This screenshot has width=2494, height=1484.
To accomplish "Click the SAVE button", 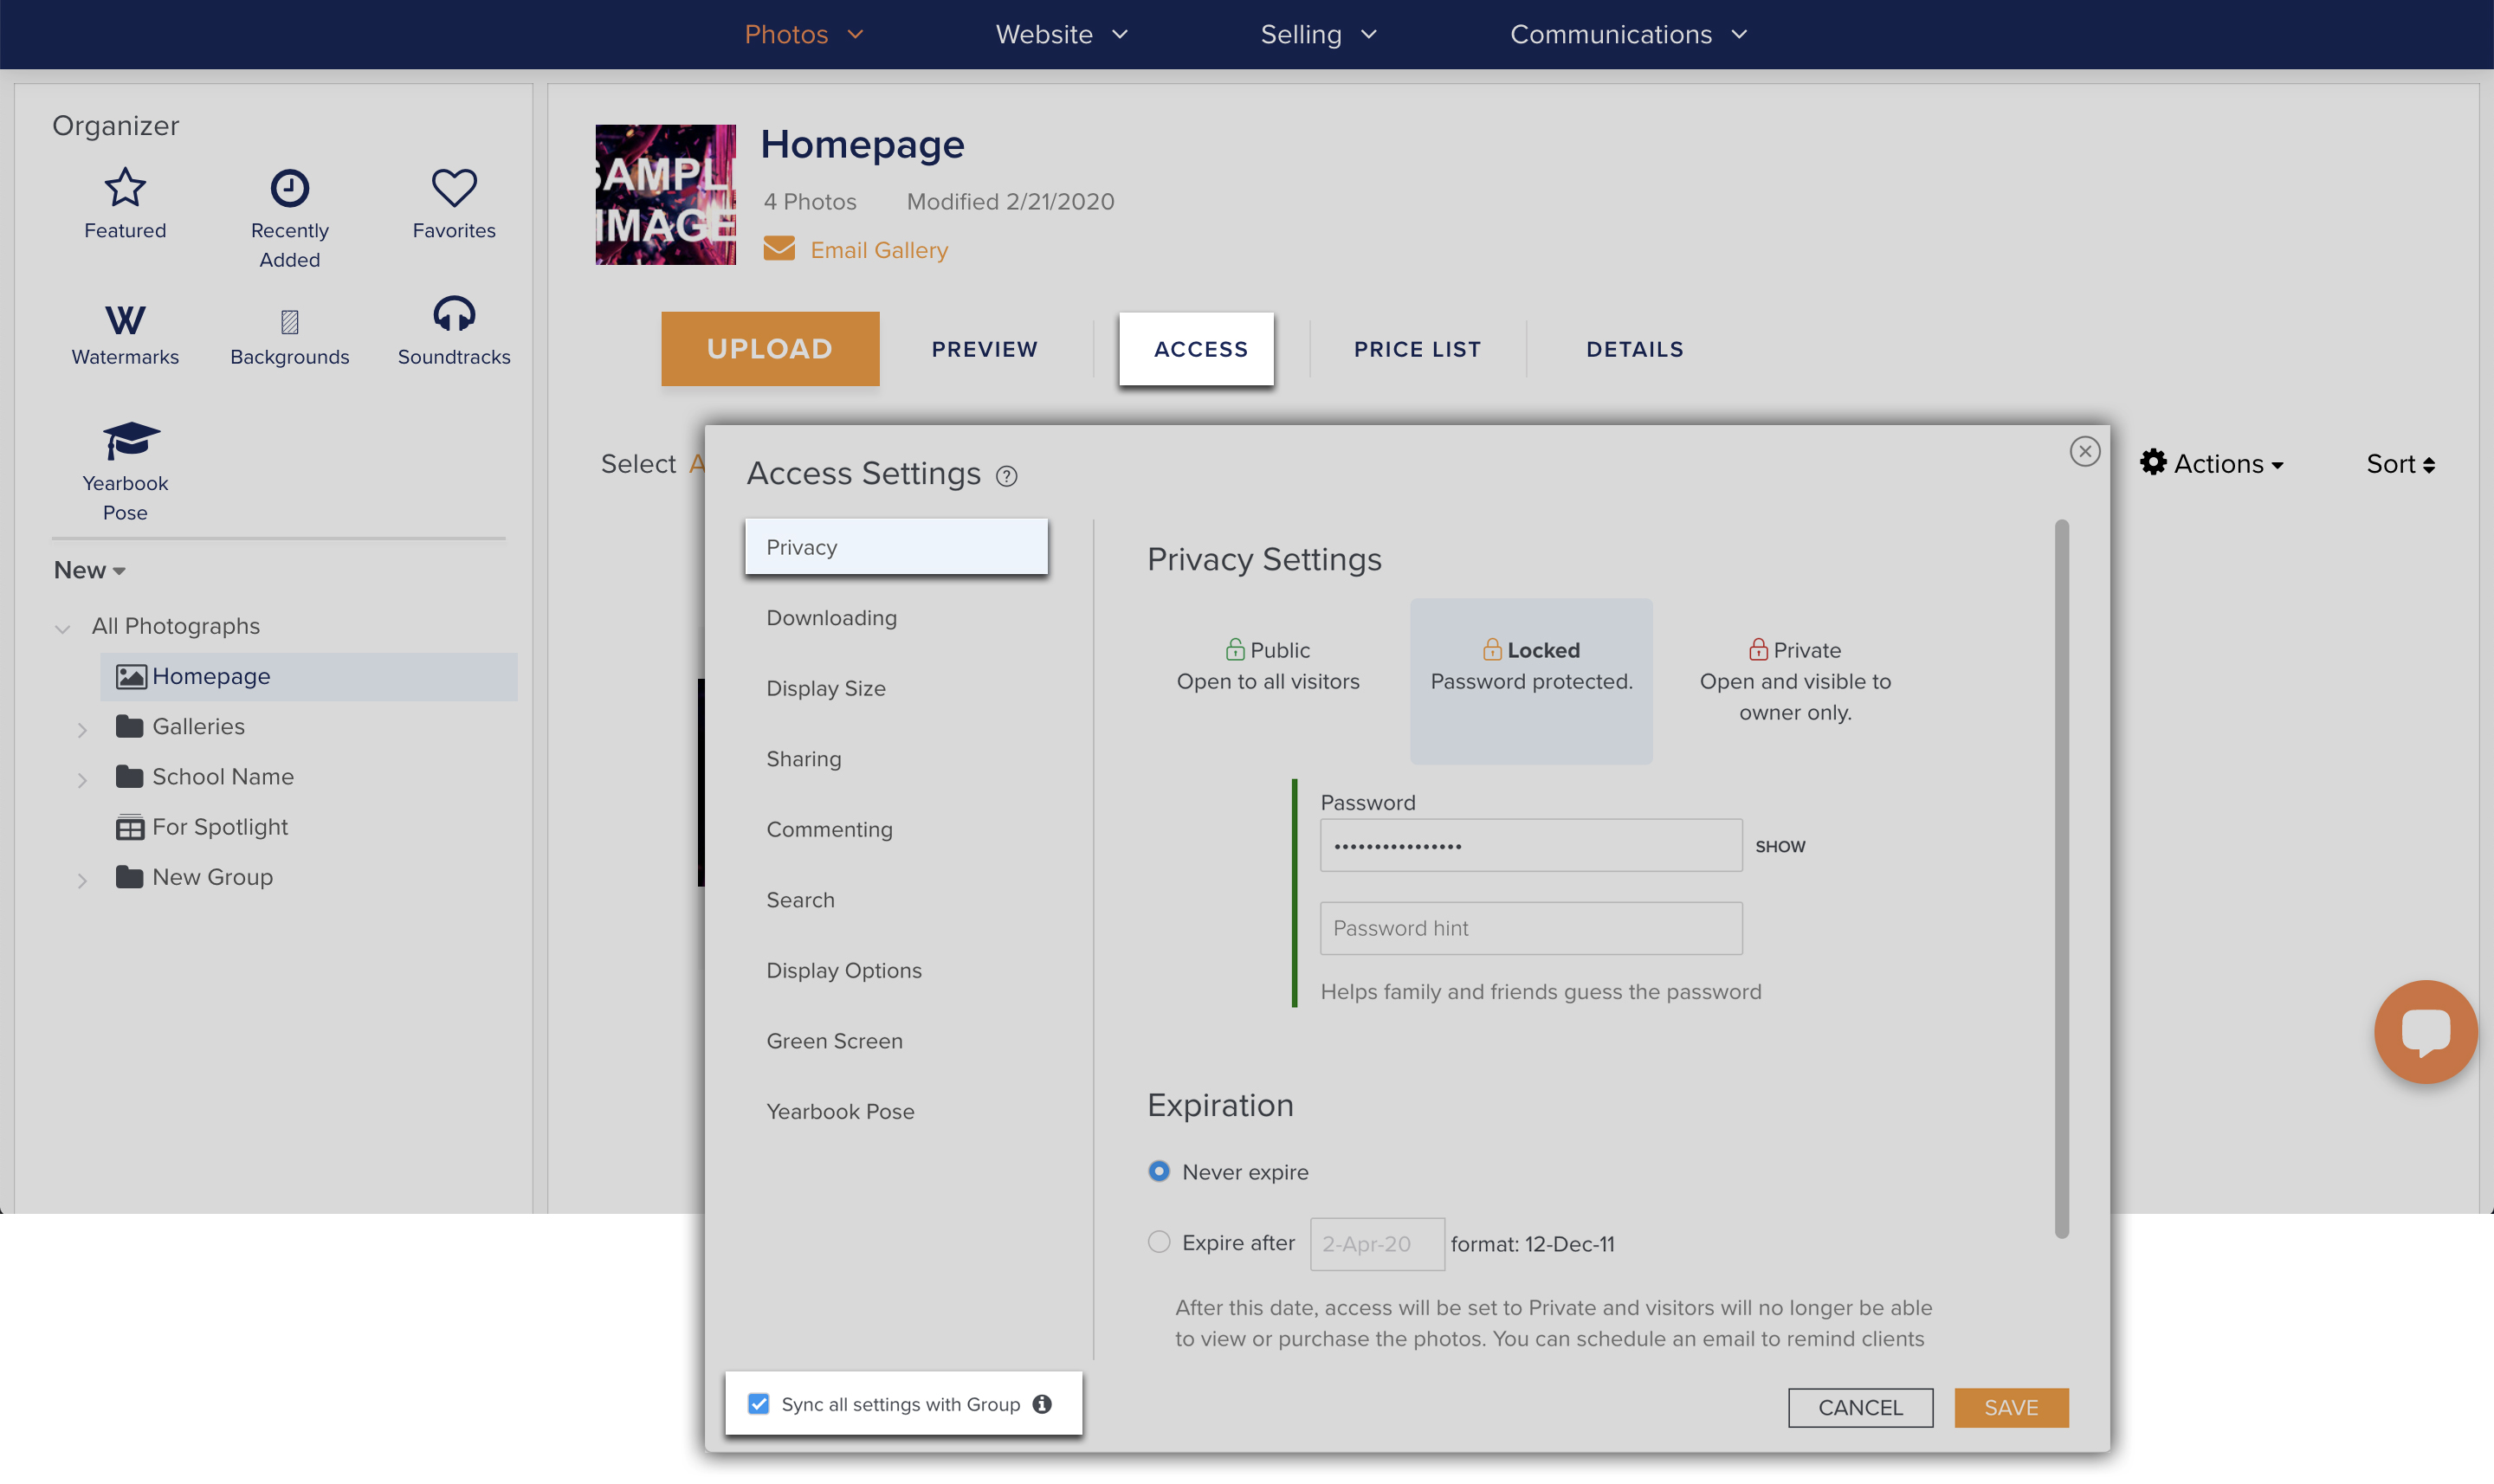I will (x=2010, y=1407).
